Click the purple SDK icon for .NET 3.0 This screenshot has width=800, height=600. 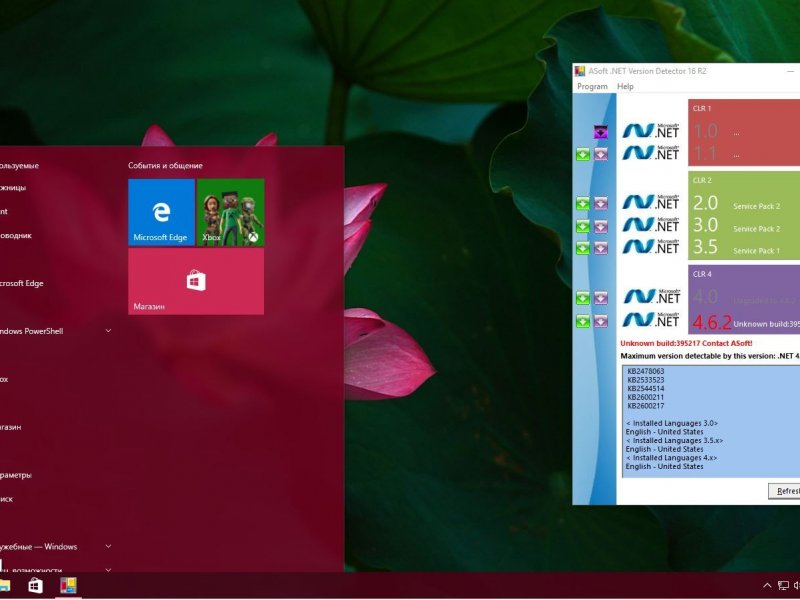click(x=601, y=226)
